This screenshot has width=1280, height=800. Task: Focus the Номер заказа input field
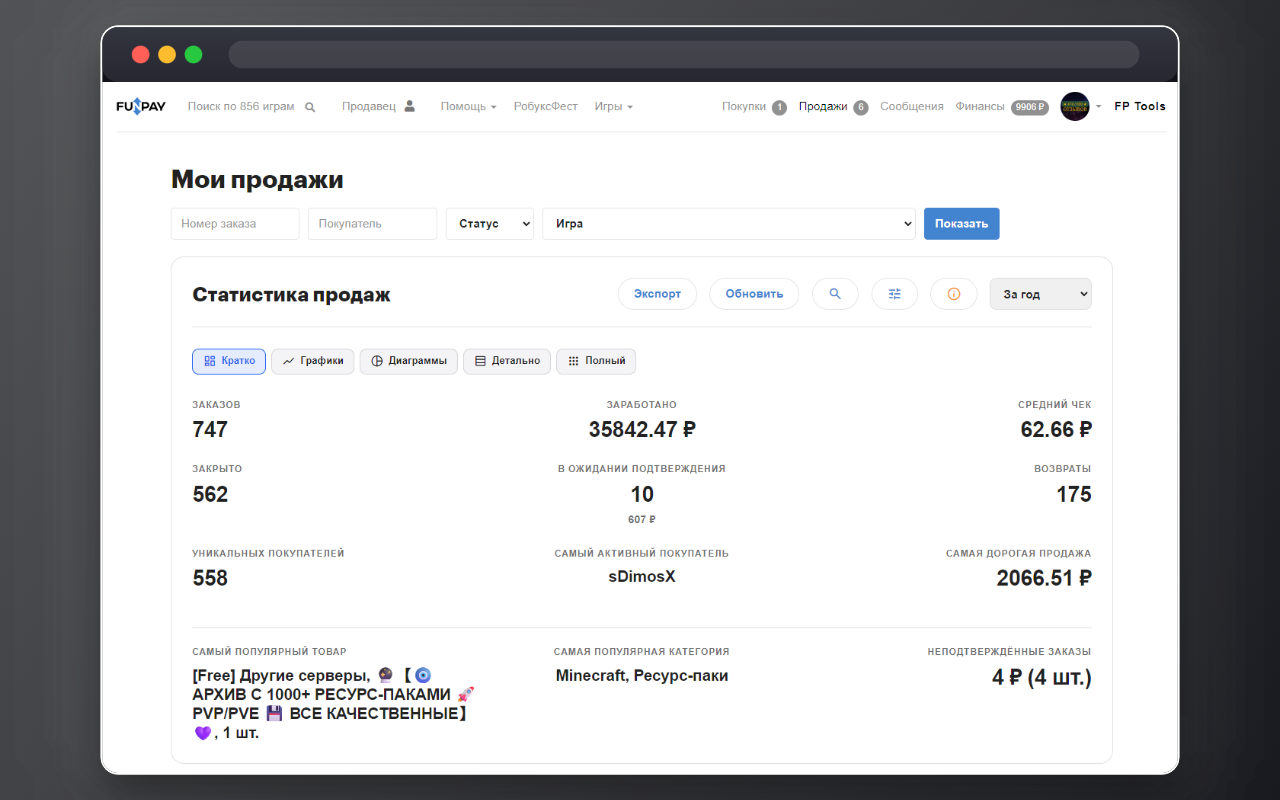coord(235,224)
